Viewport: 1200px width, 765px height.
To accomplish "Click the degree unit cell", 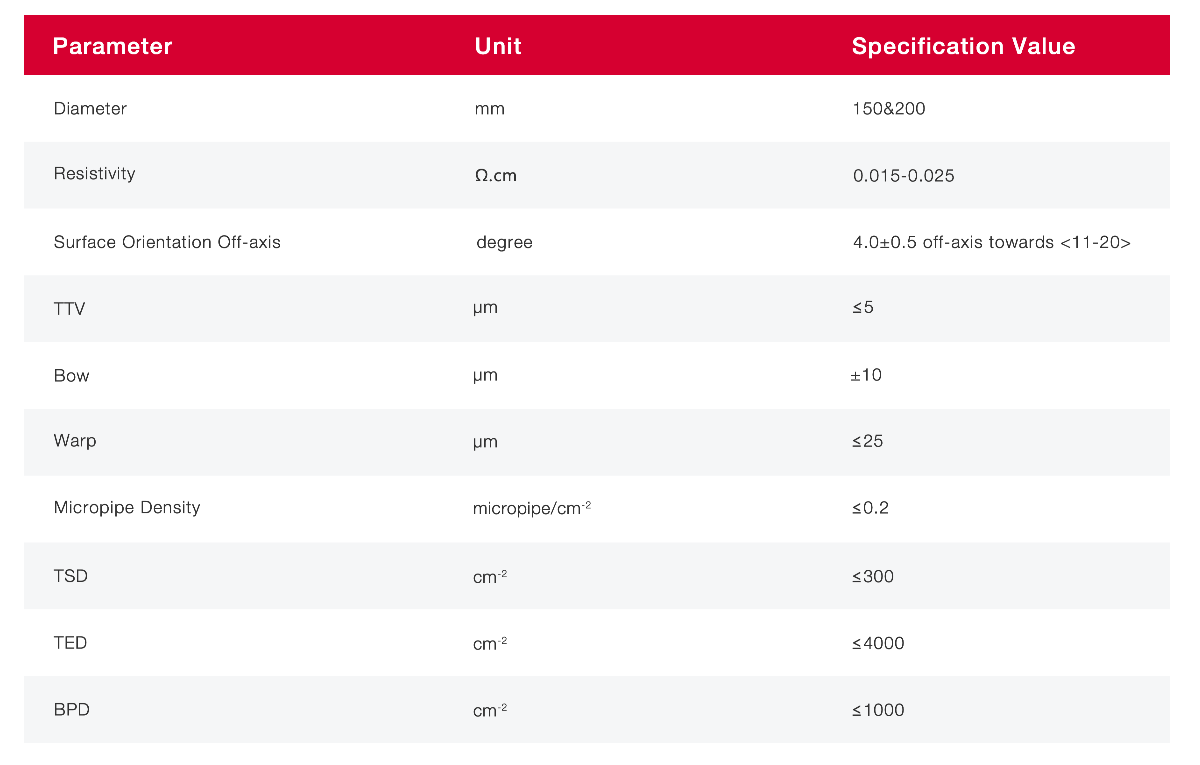I will pos(504,242).
